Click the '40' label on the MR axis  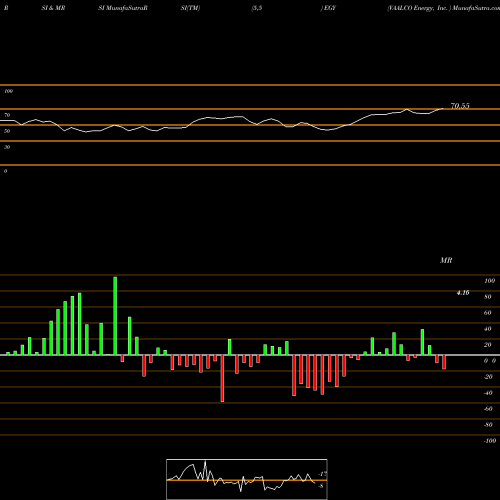tap(488, 329)
